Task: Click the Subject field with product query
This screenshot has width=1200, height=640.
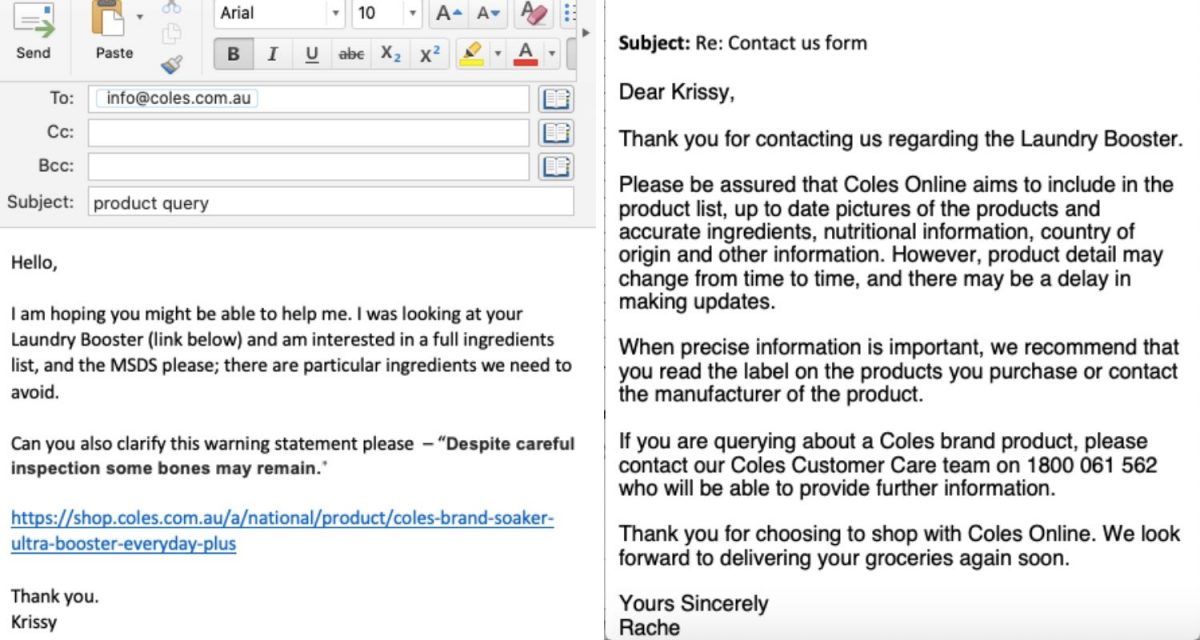Action: coord(330,202)
